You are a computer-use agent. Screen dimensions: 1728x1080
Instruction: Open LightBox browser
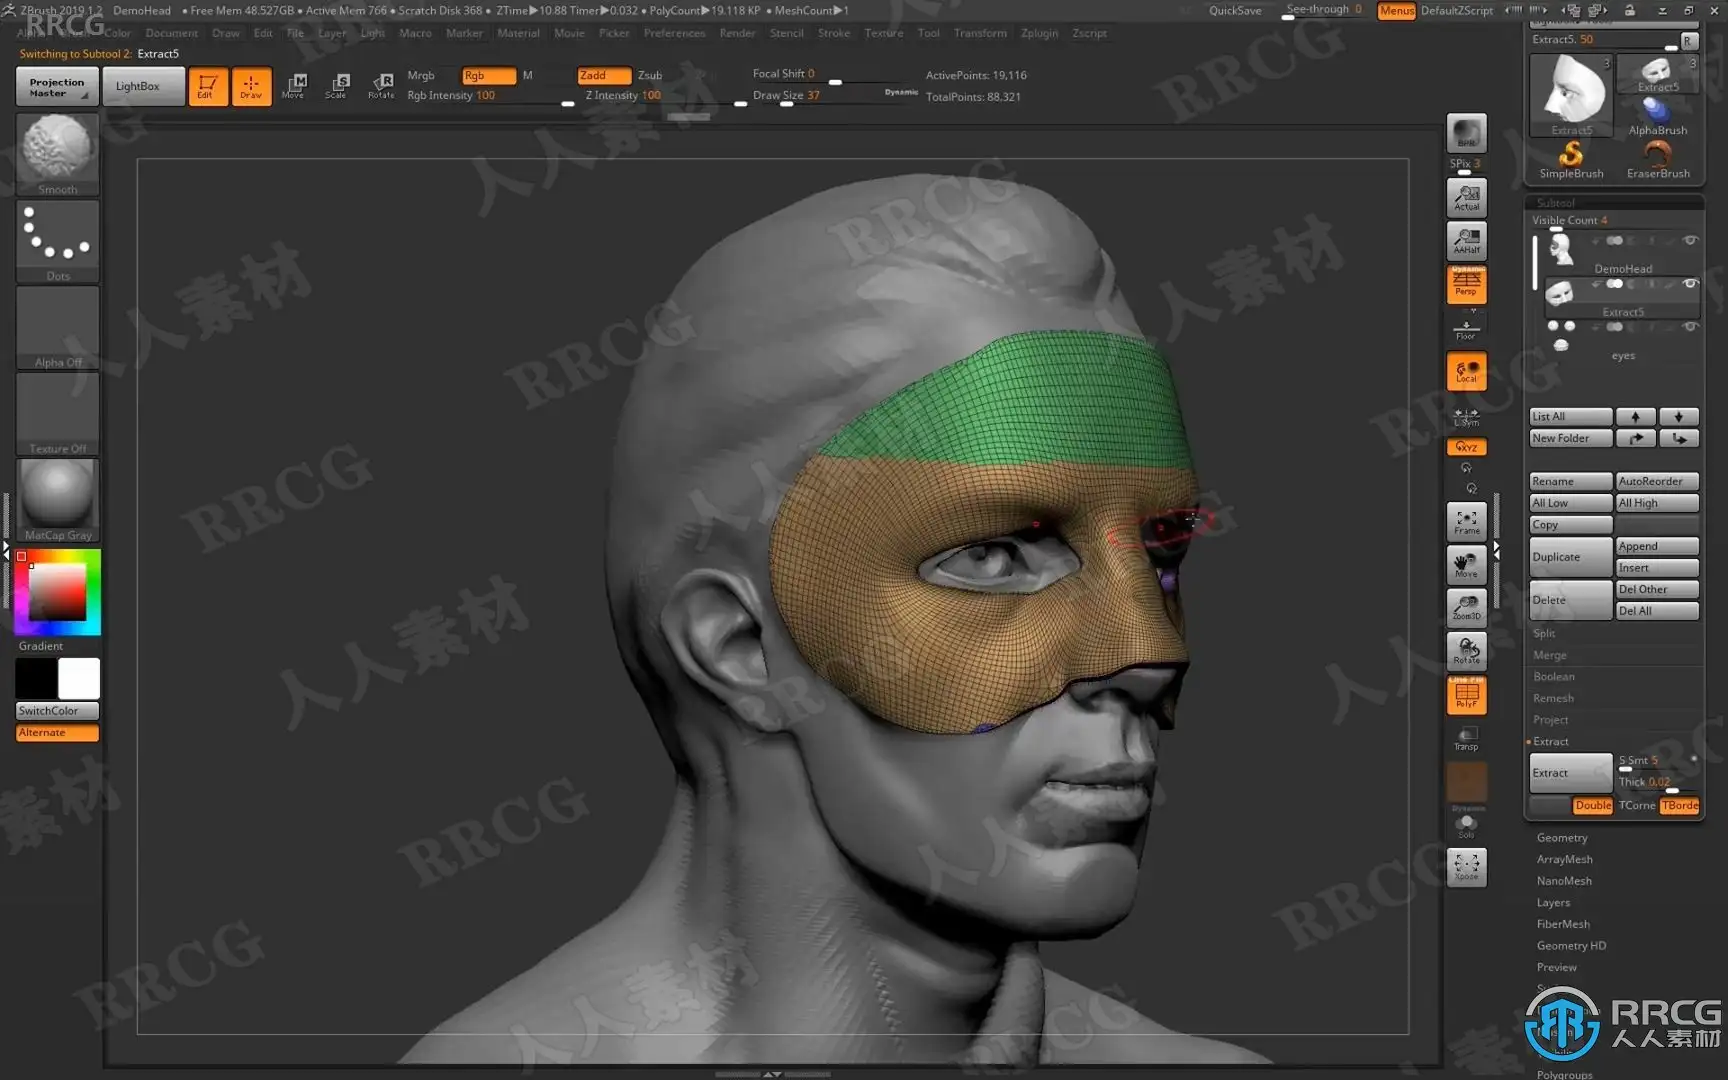coord(138,86)
